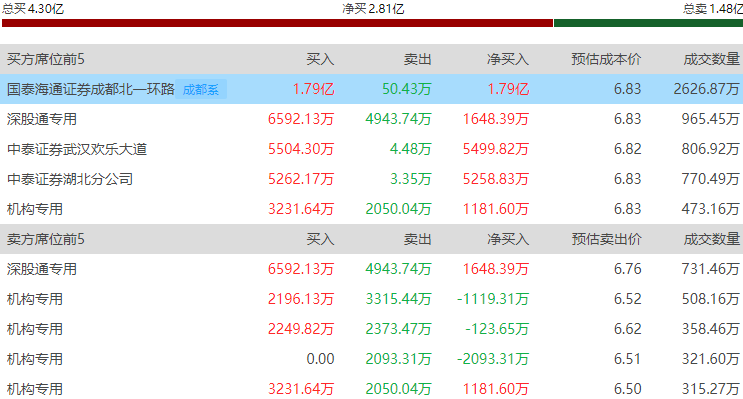Click the 净买 2.81亿 label
This screenshot has width=743, height=399.
373,9
